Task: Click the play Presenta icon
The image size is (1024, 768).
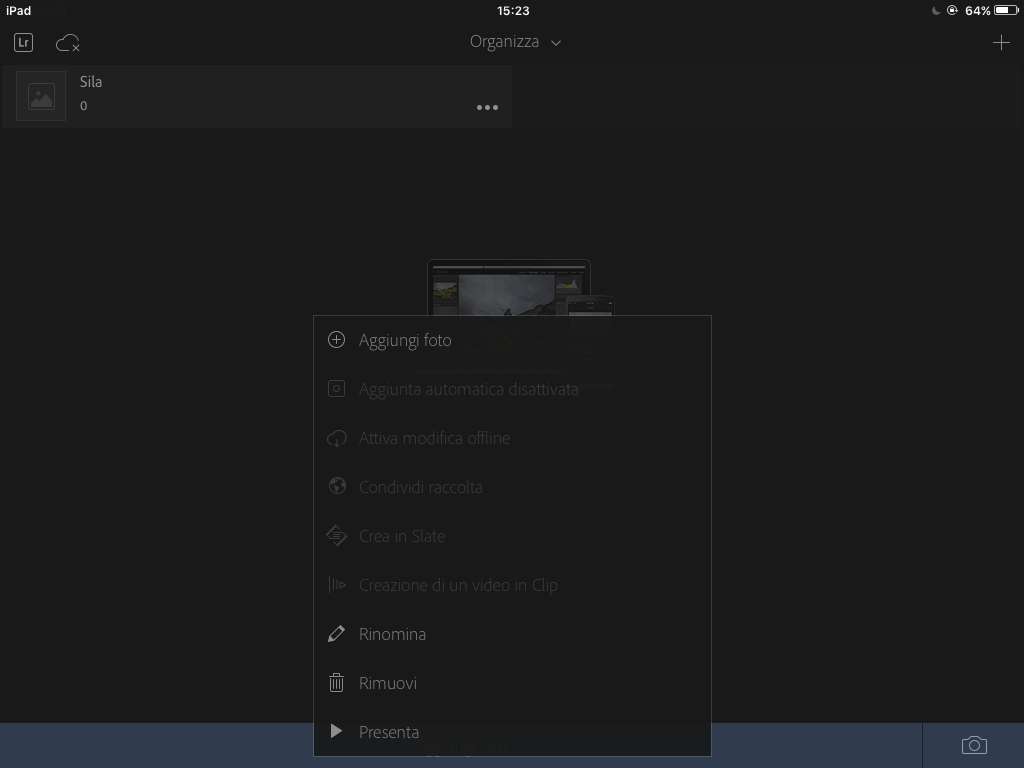Action: coord(336,731)
